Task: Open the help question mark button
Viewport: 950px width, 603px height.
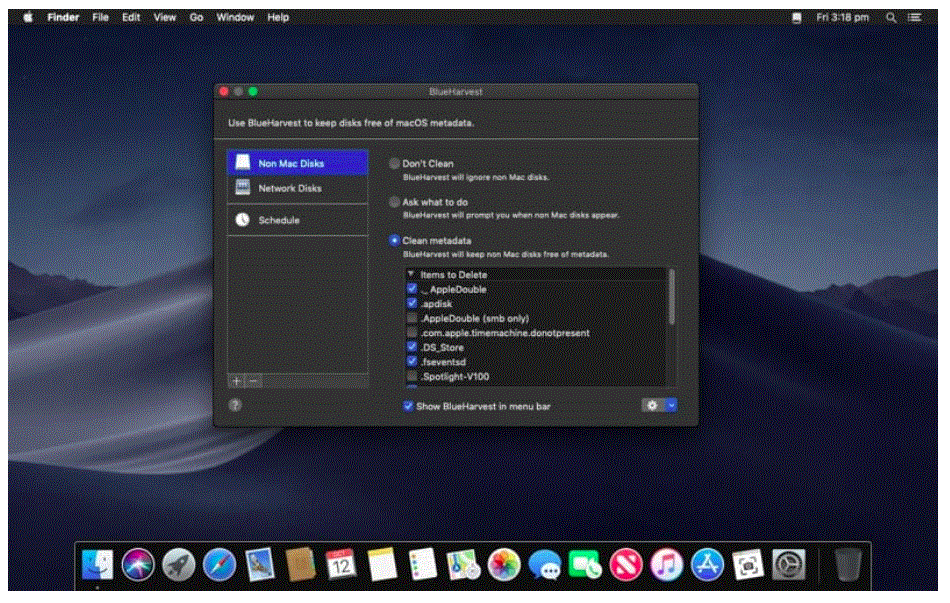Action: pos(235,405)
